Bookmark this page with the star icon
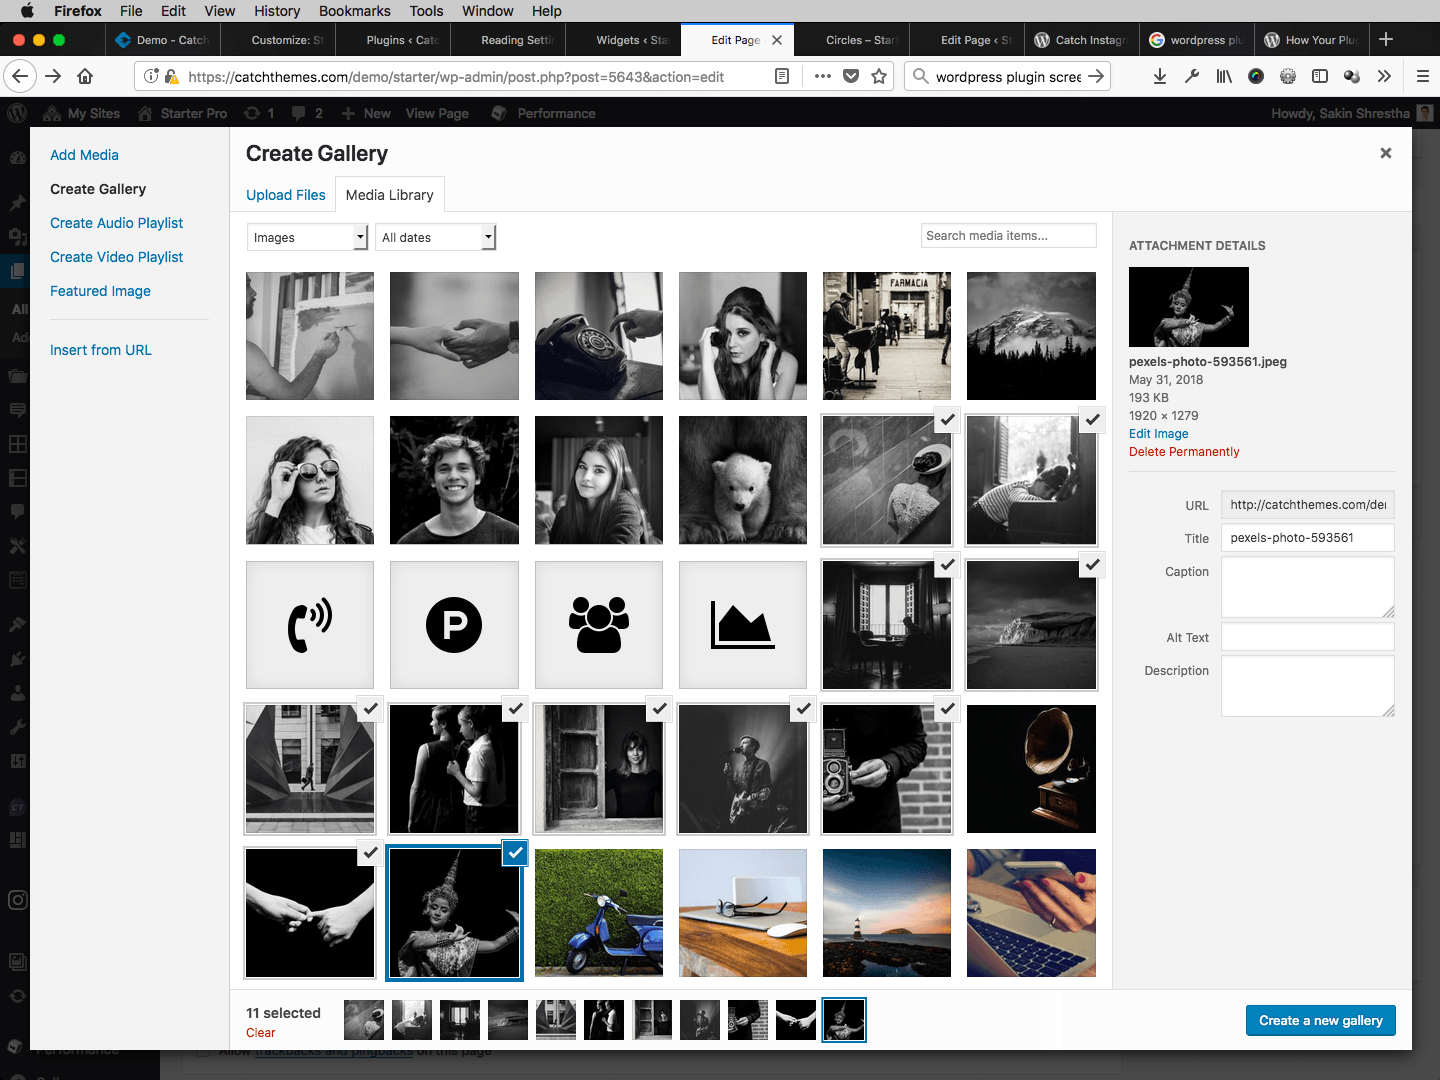This screenshot has height=1080, width=1440. pyautogui.click(x=879, y=76)
